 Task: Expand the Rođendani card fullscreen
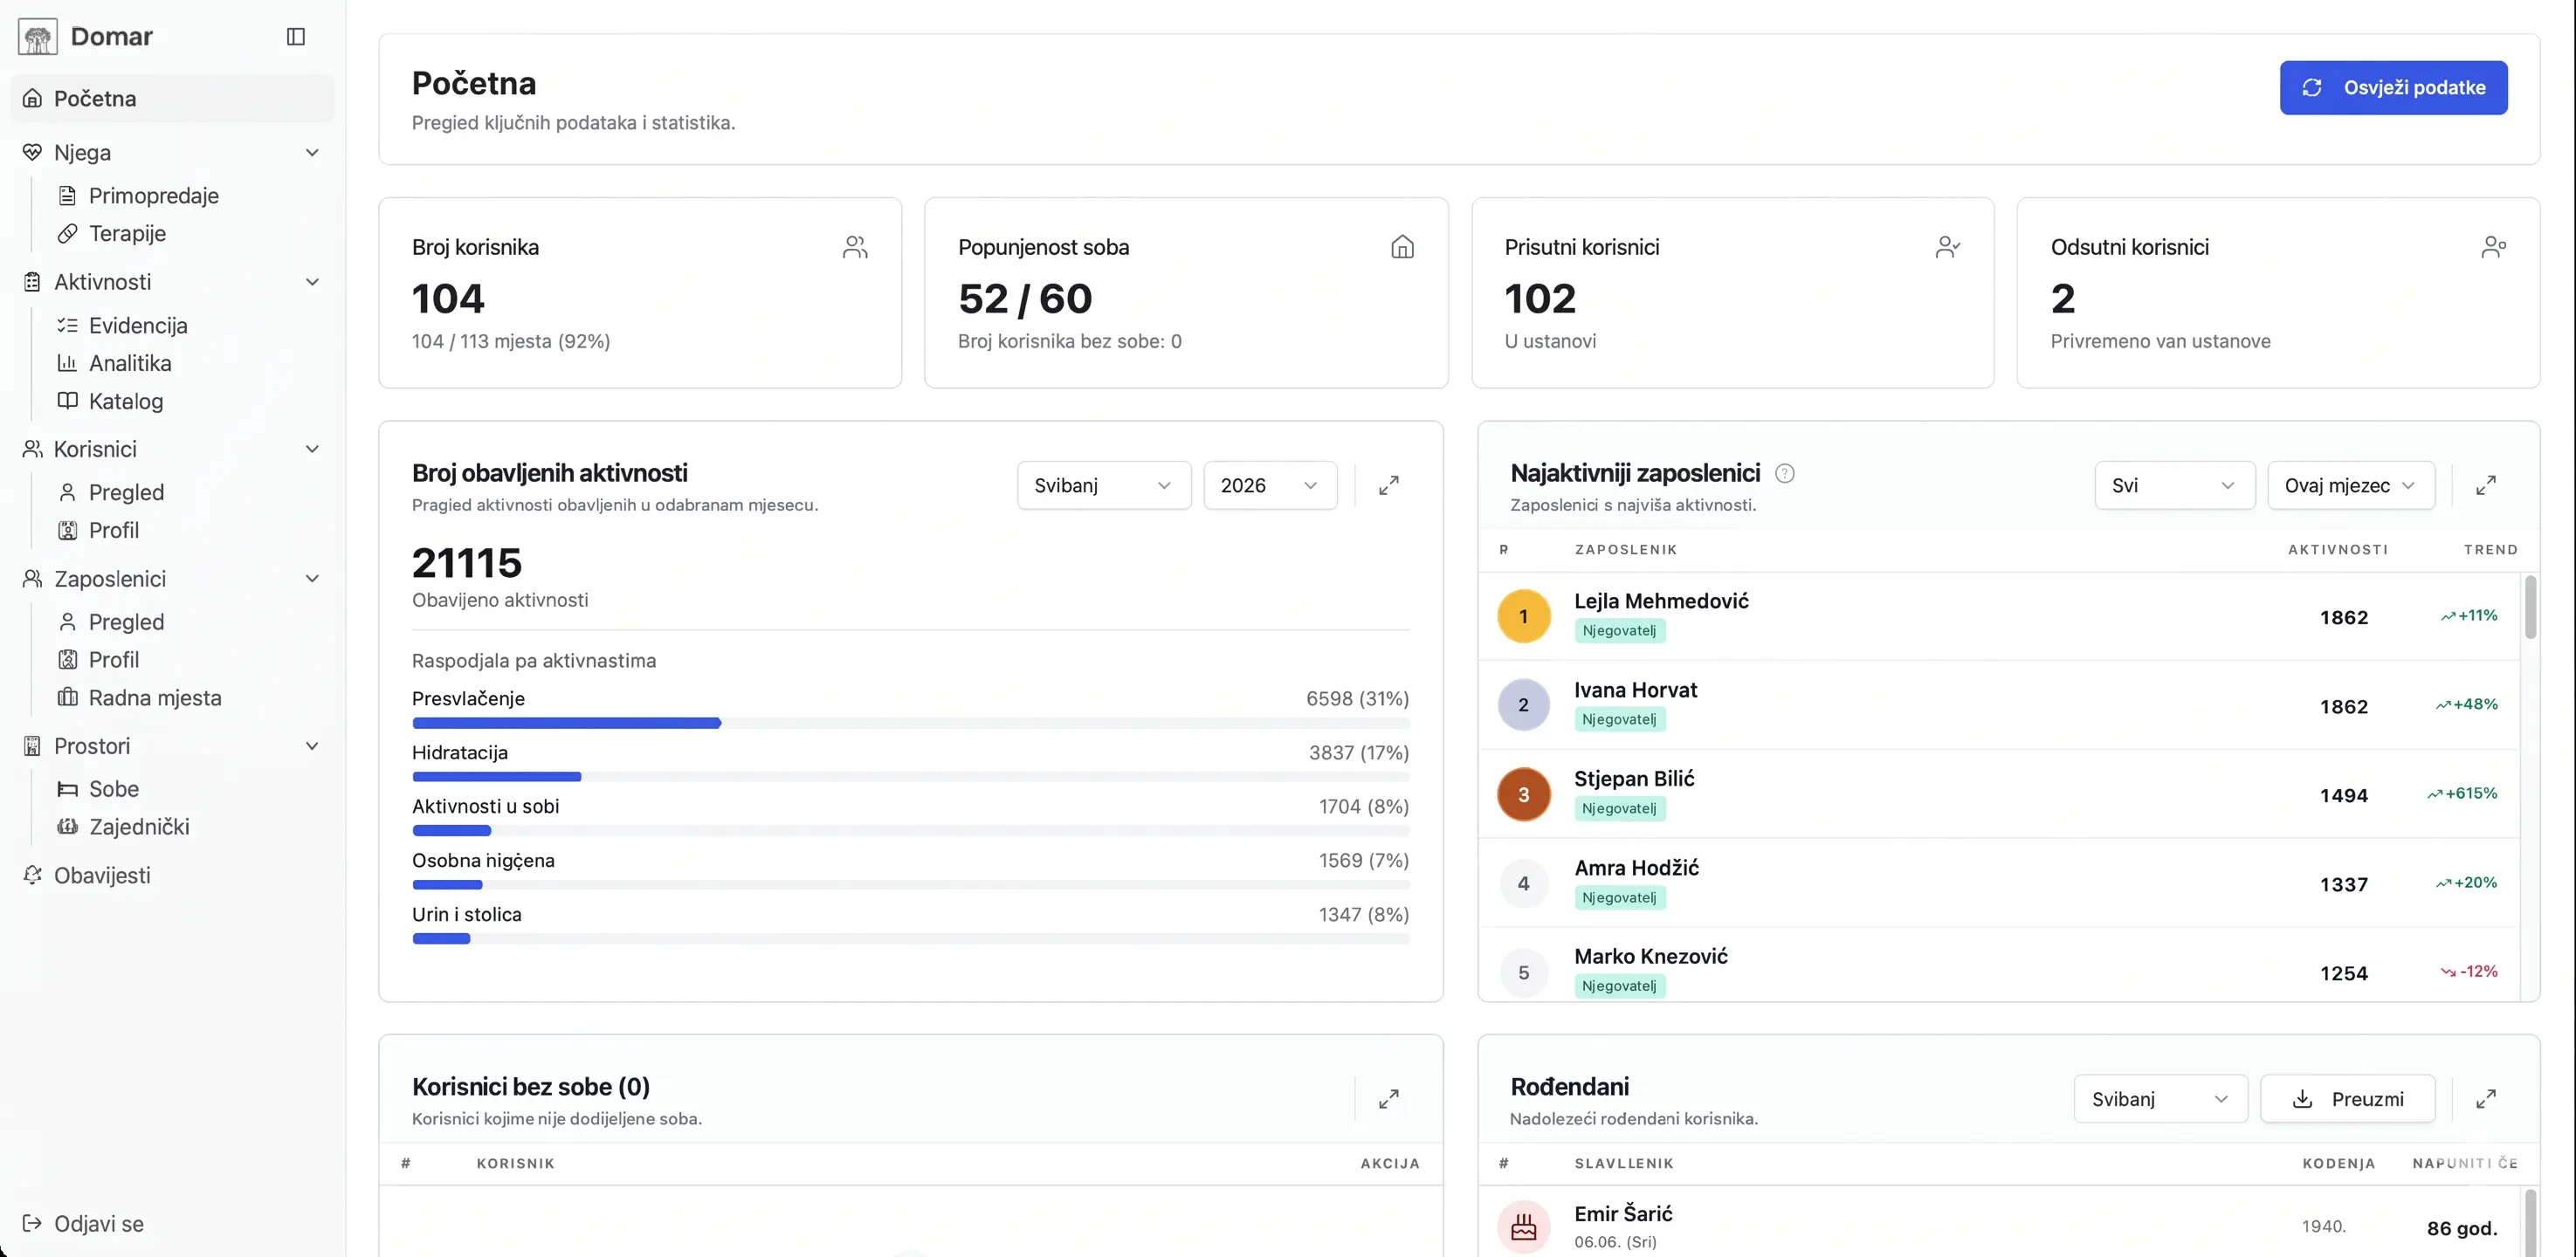point(2485,1099)
